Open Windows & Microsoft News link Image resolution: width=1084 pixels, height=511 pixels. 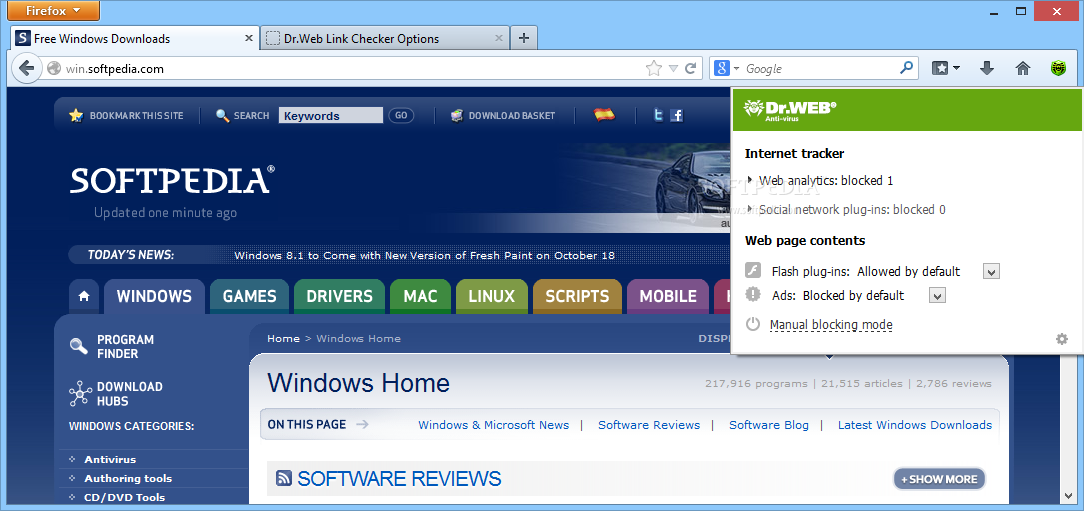[x=494, y=425]
